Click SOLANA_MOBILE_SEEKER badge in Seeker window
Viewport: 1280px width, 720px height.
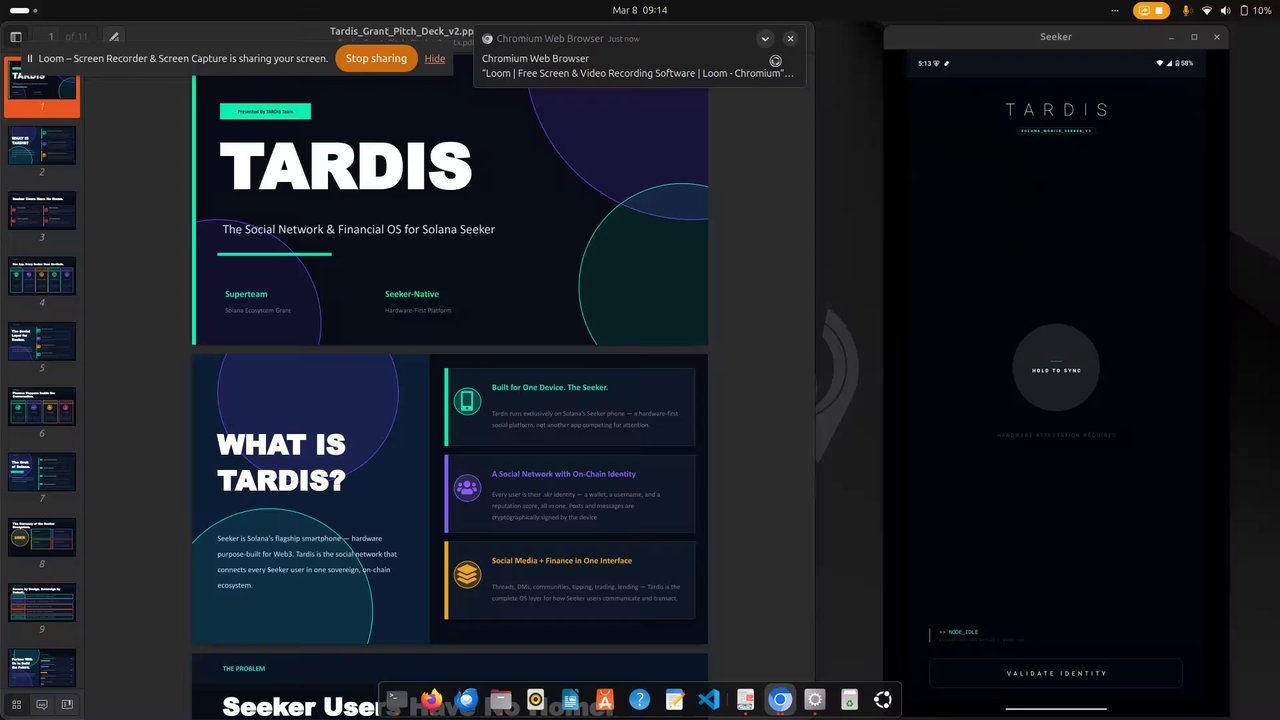point(1056,131)
